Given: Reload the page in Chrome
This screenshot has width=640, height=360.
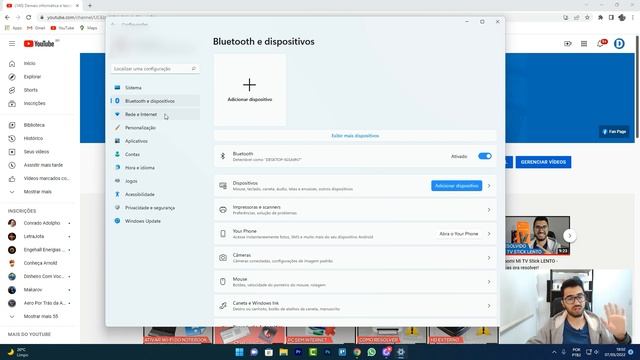Looking at the screenshot, I should 29,17.
